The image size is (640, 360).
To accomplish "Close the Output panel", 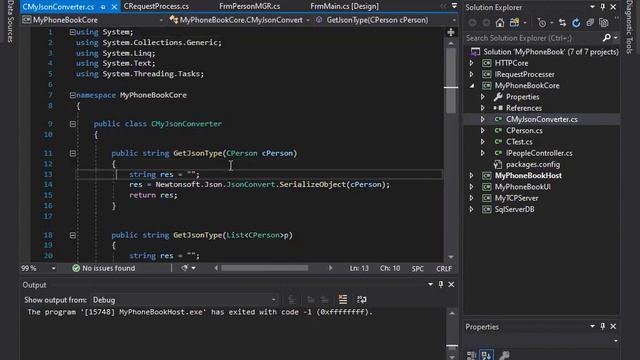I will click(x=451, y=284).
